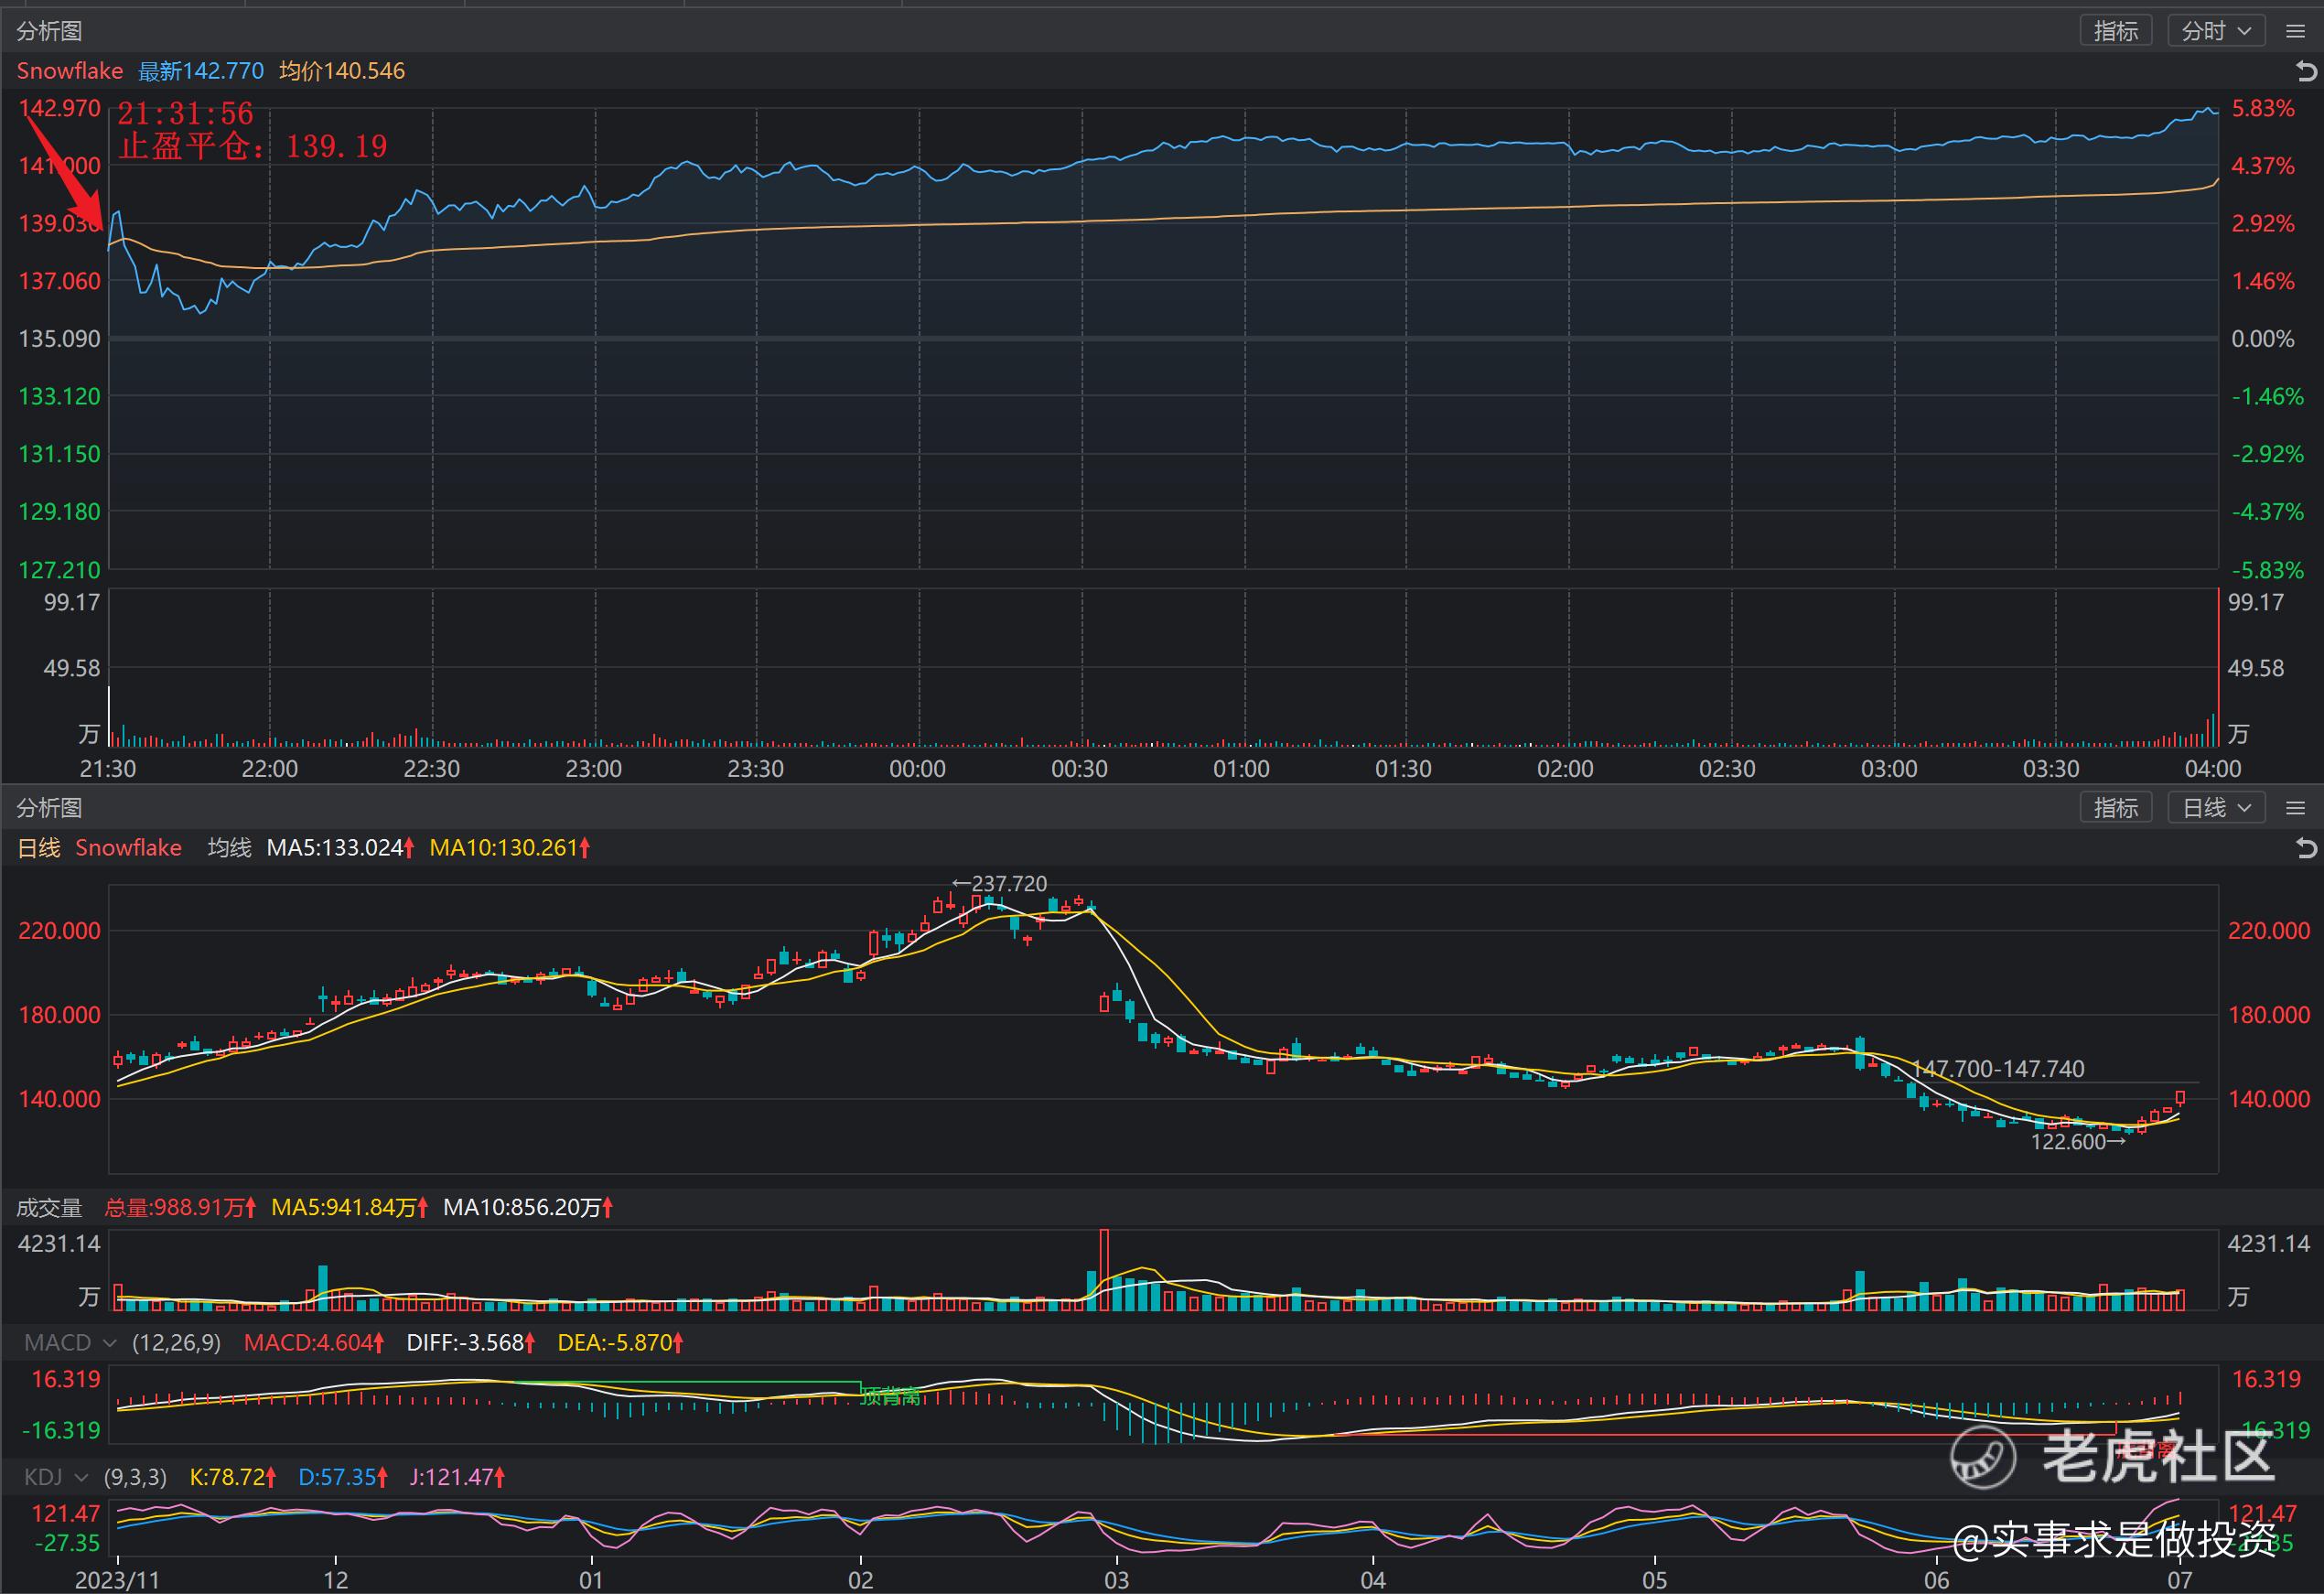Open the daily chart hamburger menu
The width and height of the screenshot is (2324, 1594).
tap(2295, 808)
